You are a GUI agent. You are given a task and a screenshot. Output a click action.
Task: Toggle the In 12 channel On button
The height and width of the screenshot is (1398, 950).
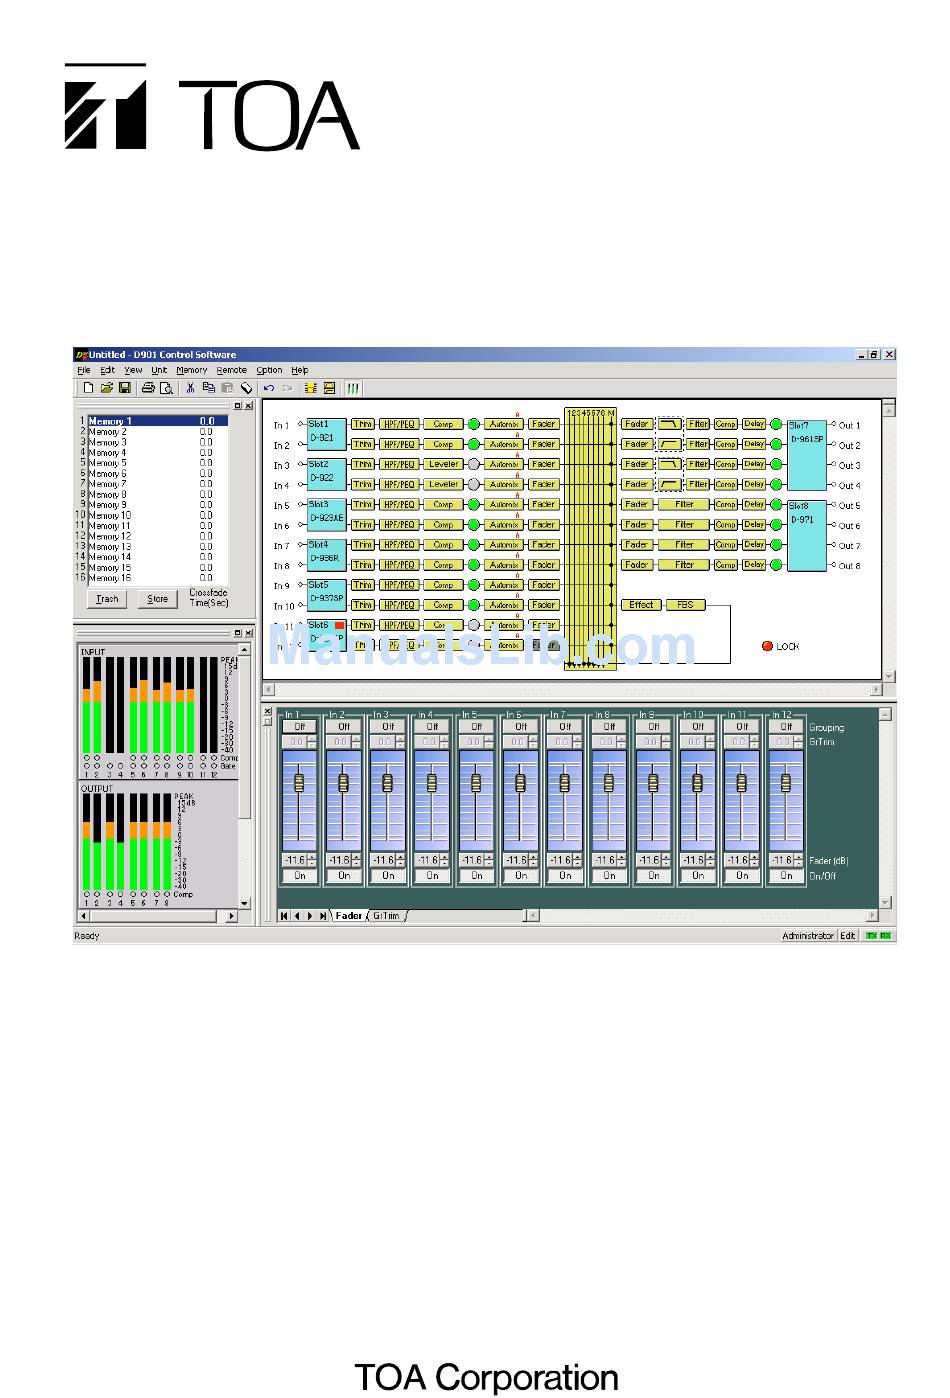pyautogui.click(x=786, y=876)
